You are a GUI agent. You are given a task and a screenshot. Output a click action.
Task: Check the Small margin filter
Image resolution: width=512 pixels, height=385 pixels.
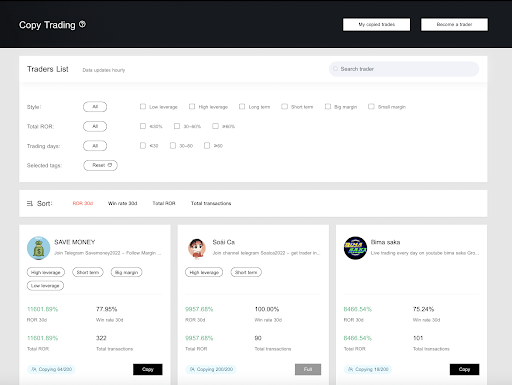pos(371,107)
